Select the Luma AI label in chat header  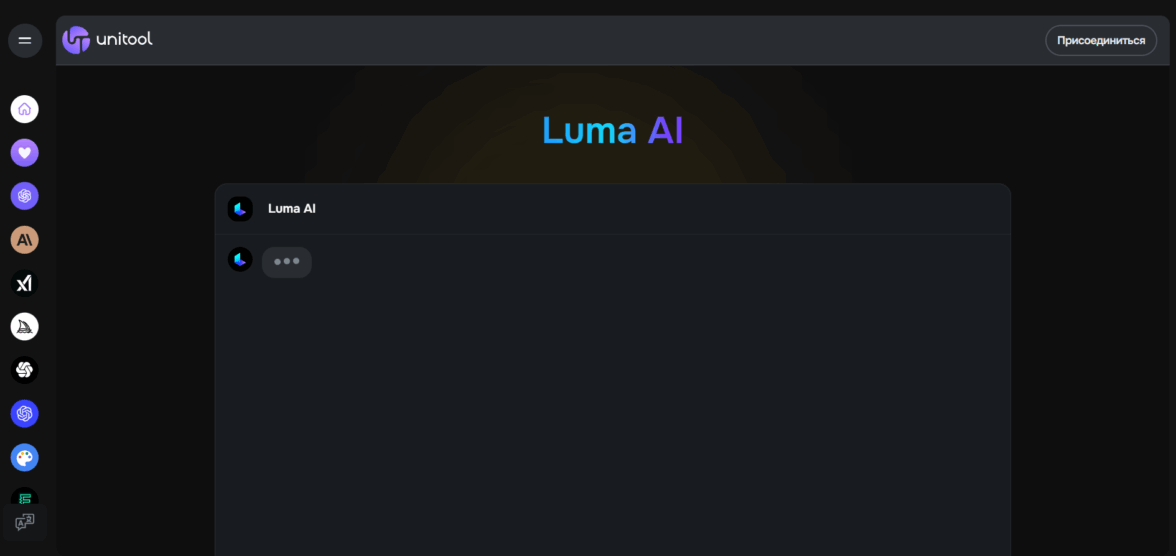click(x=292, y=209)
